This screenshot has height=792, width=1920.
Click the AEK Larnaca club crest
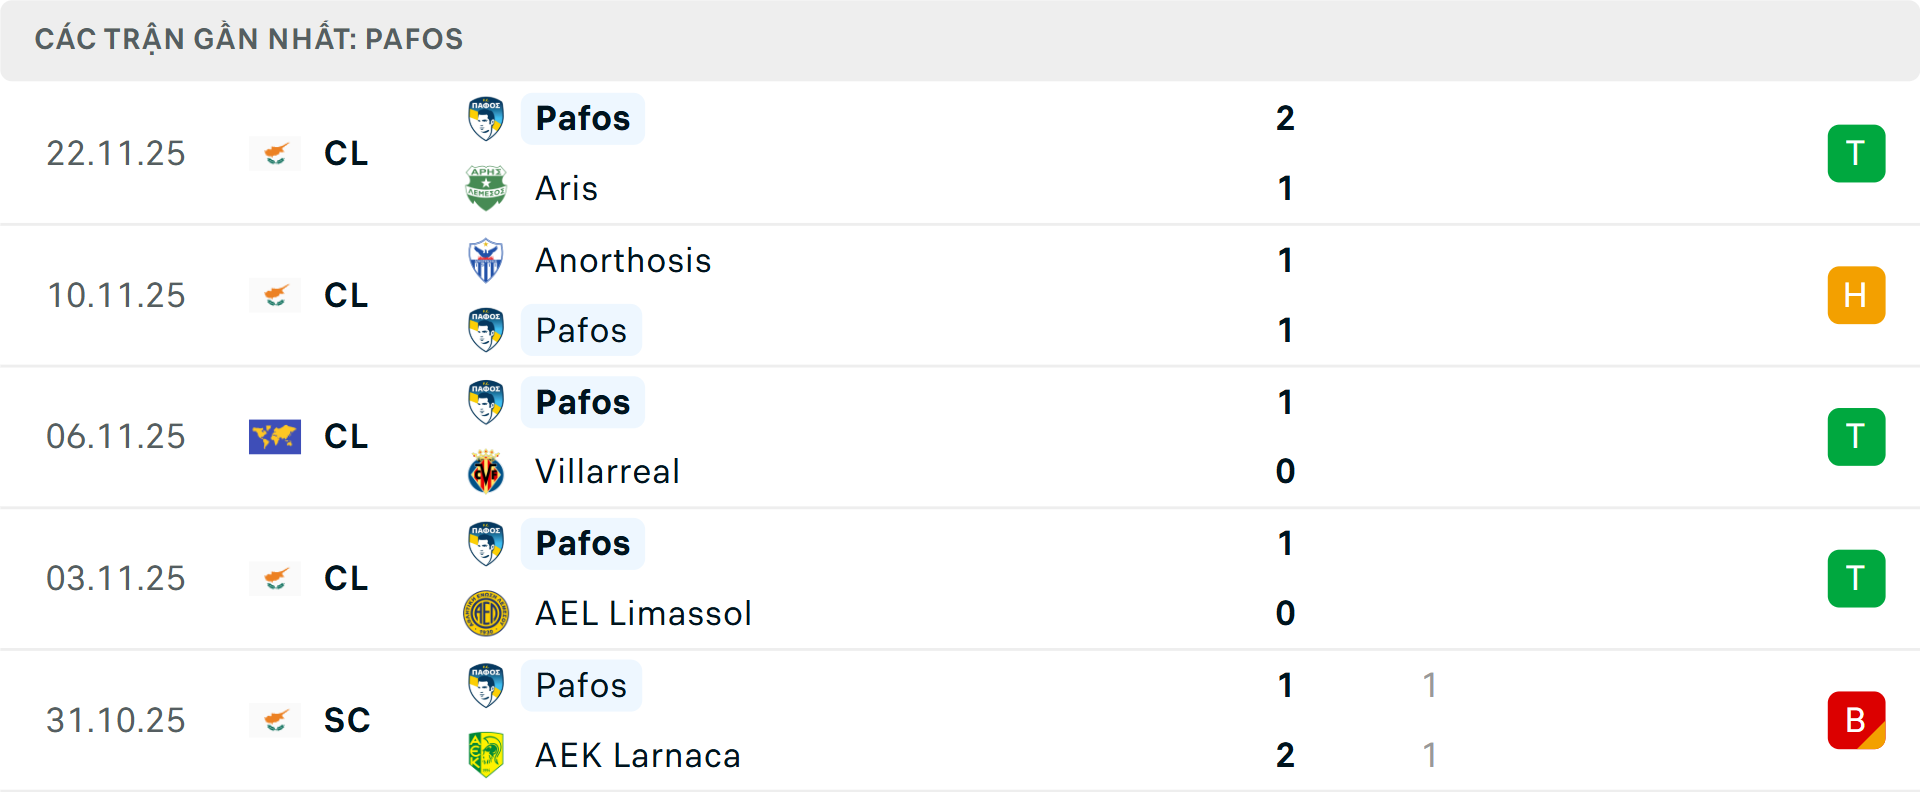pos(486,755)
